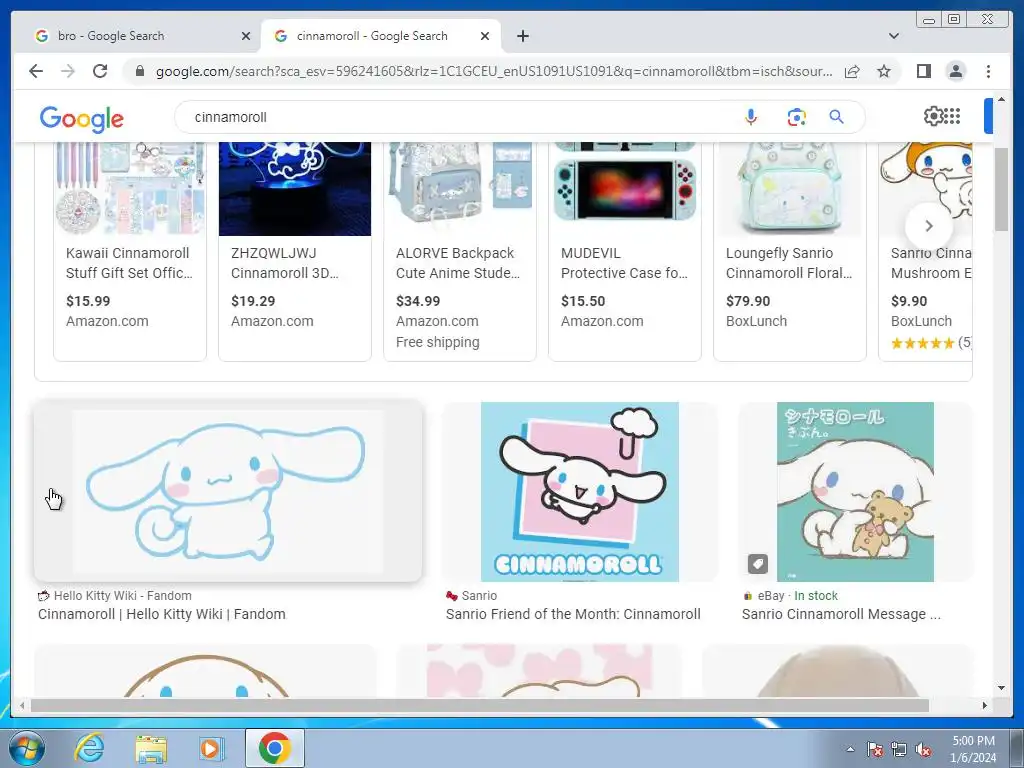
Task: Open MUDEVIL Protective Case listing
Action: click(x=624, y=263)
